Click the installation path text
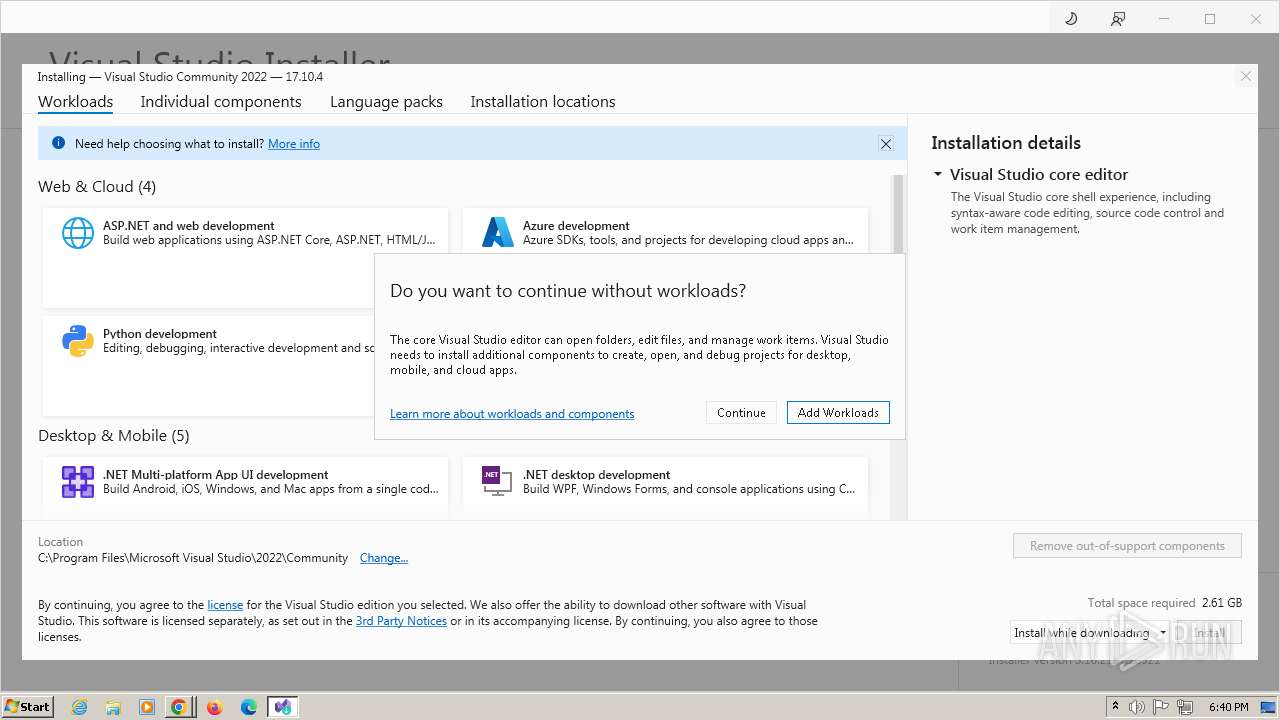This screenshot has width=1280, height=720. coord(193,558)
